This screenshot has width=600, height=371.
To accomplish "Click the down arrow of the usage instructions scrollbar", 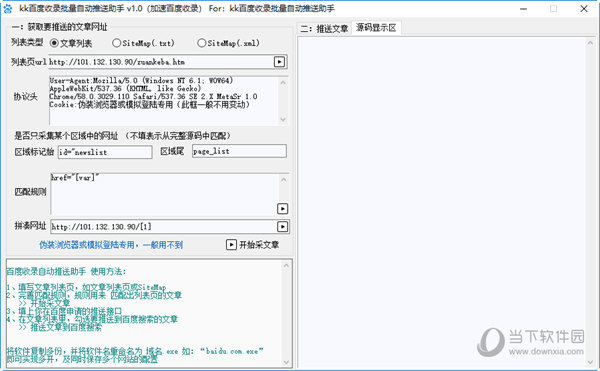I will [286, 361].
